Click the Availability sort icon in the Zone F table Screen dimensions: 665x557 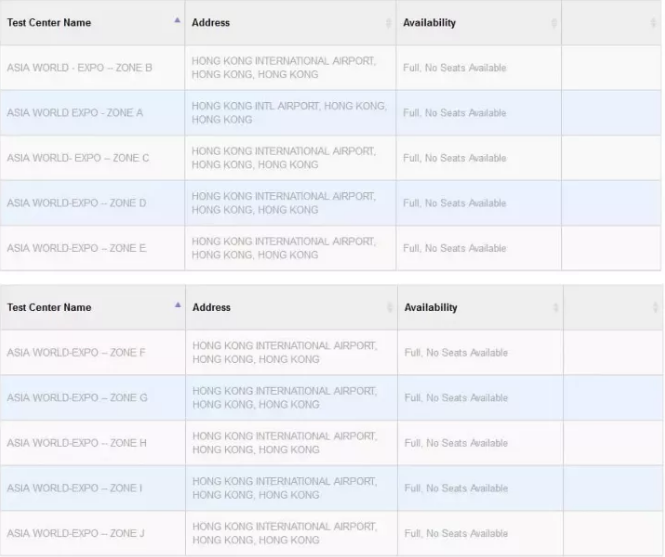[x=556, y=308]
